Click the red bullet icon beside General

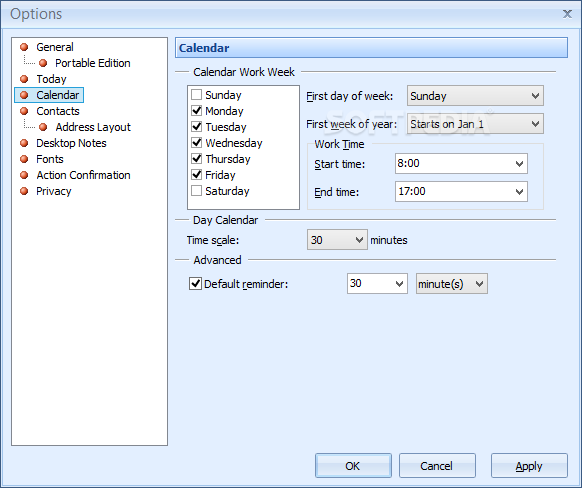(x=24, y=47)
